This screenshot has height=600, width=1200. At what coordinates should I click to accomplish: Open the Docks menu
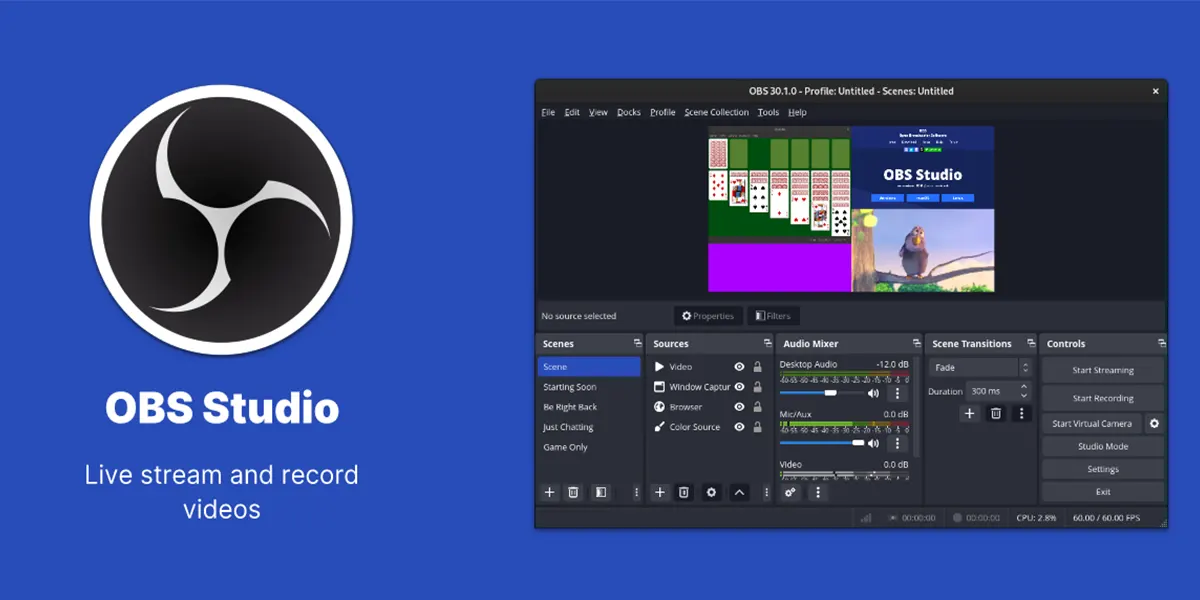pos(629,112)
